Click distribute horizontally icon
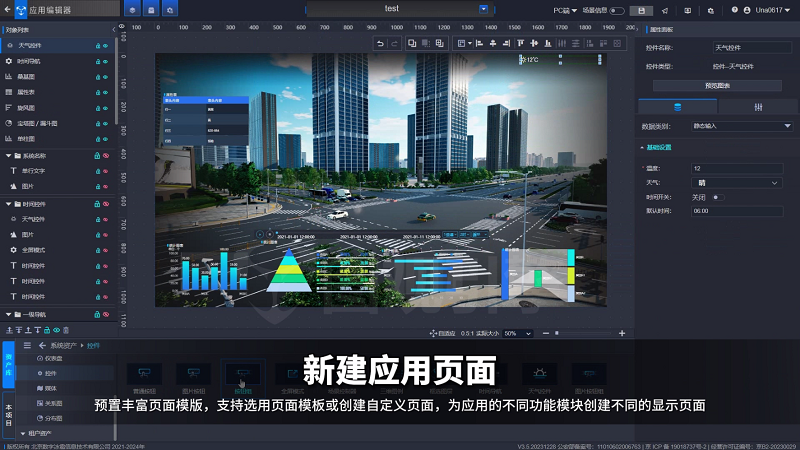The image size is (800, 450). (562, 44)
